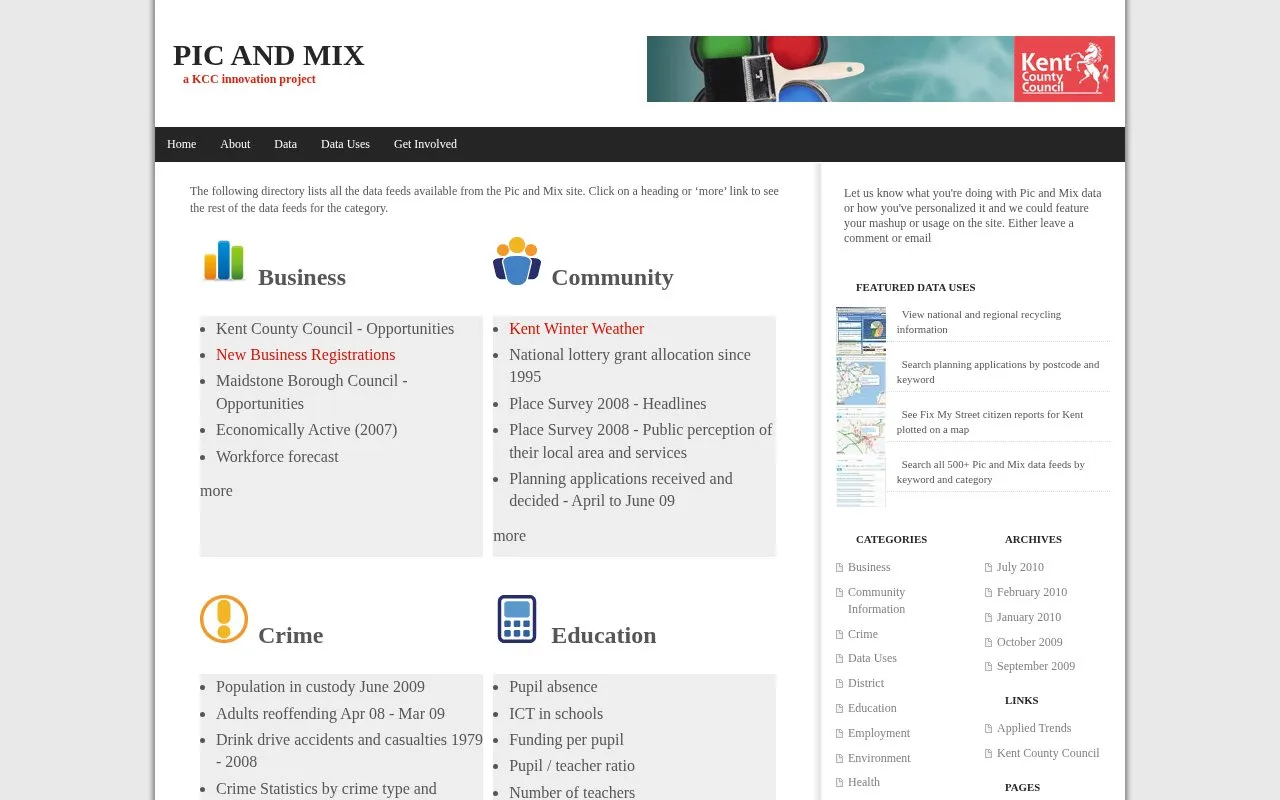Open the Applied Trends link
Screen dimensions: 1280x800
point(1034,728)
